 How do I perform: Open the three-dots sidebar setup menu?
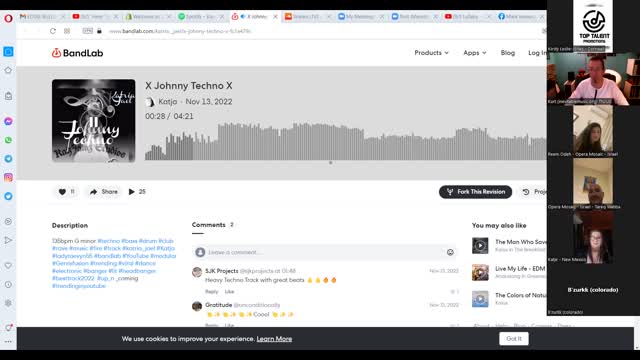[x=8, y=342]
